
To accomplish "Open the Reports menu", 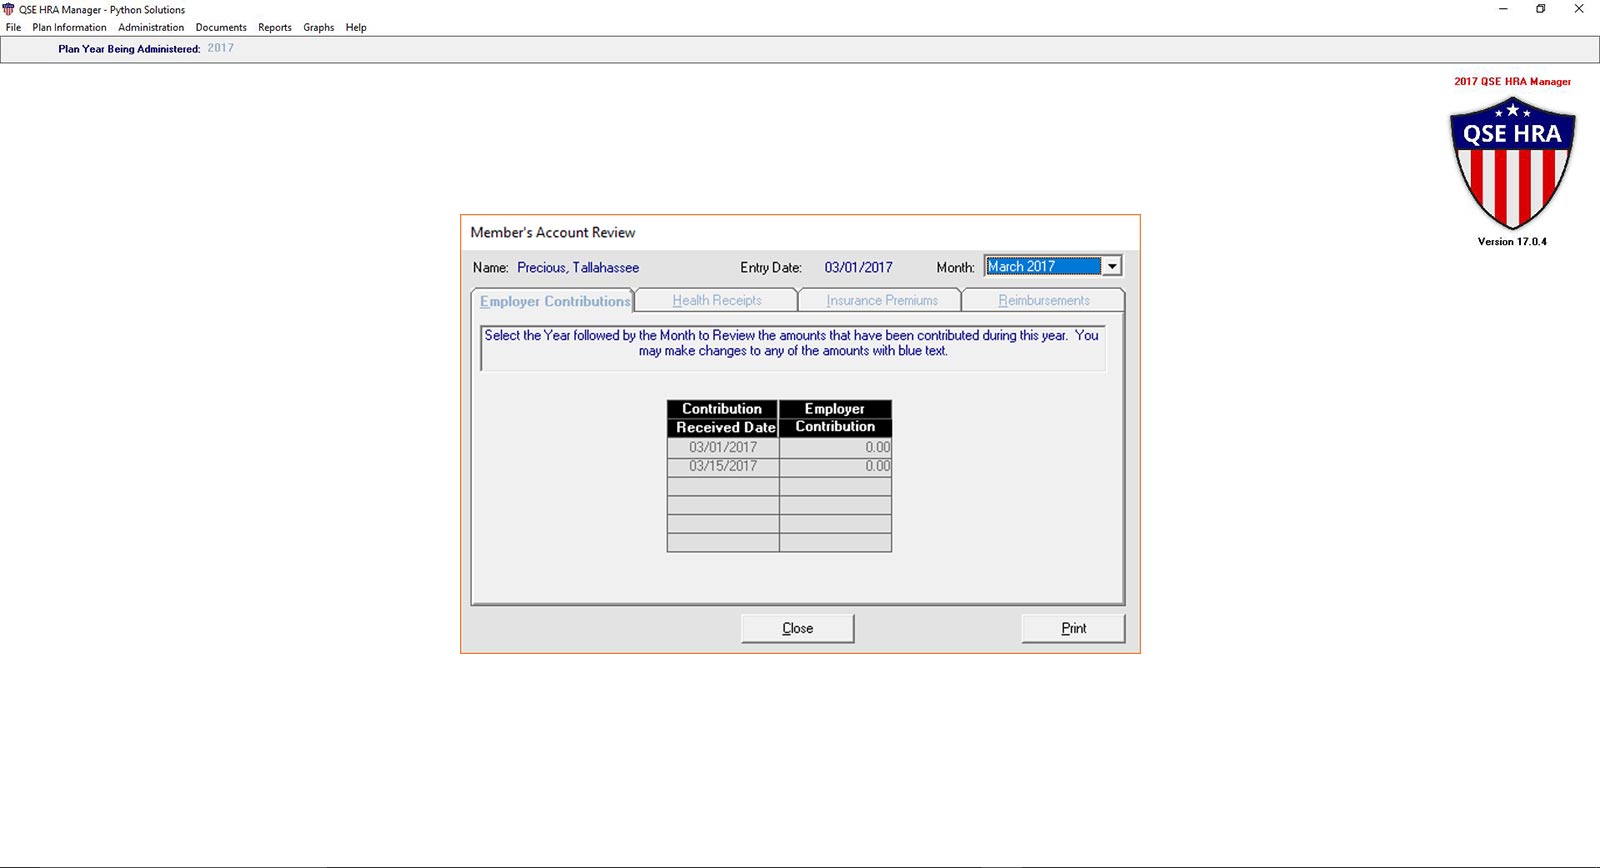I will [x=275, y=27].
